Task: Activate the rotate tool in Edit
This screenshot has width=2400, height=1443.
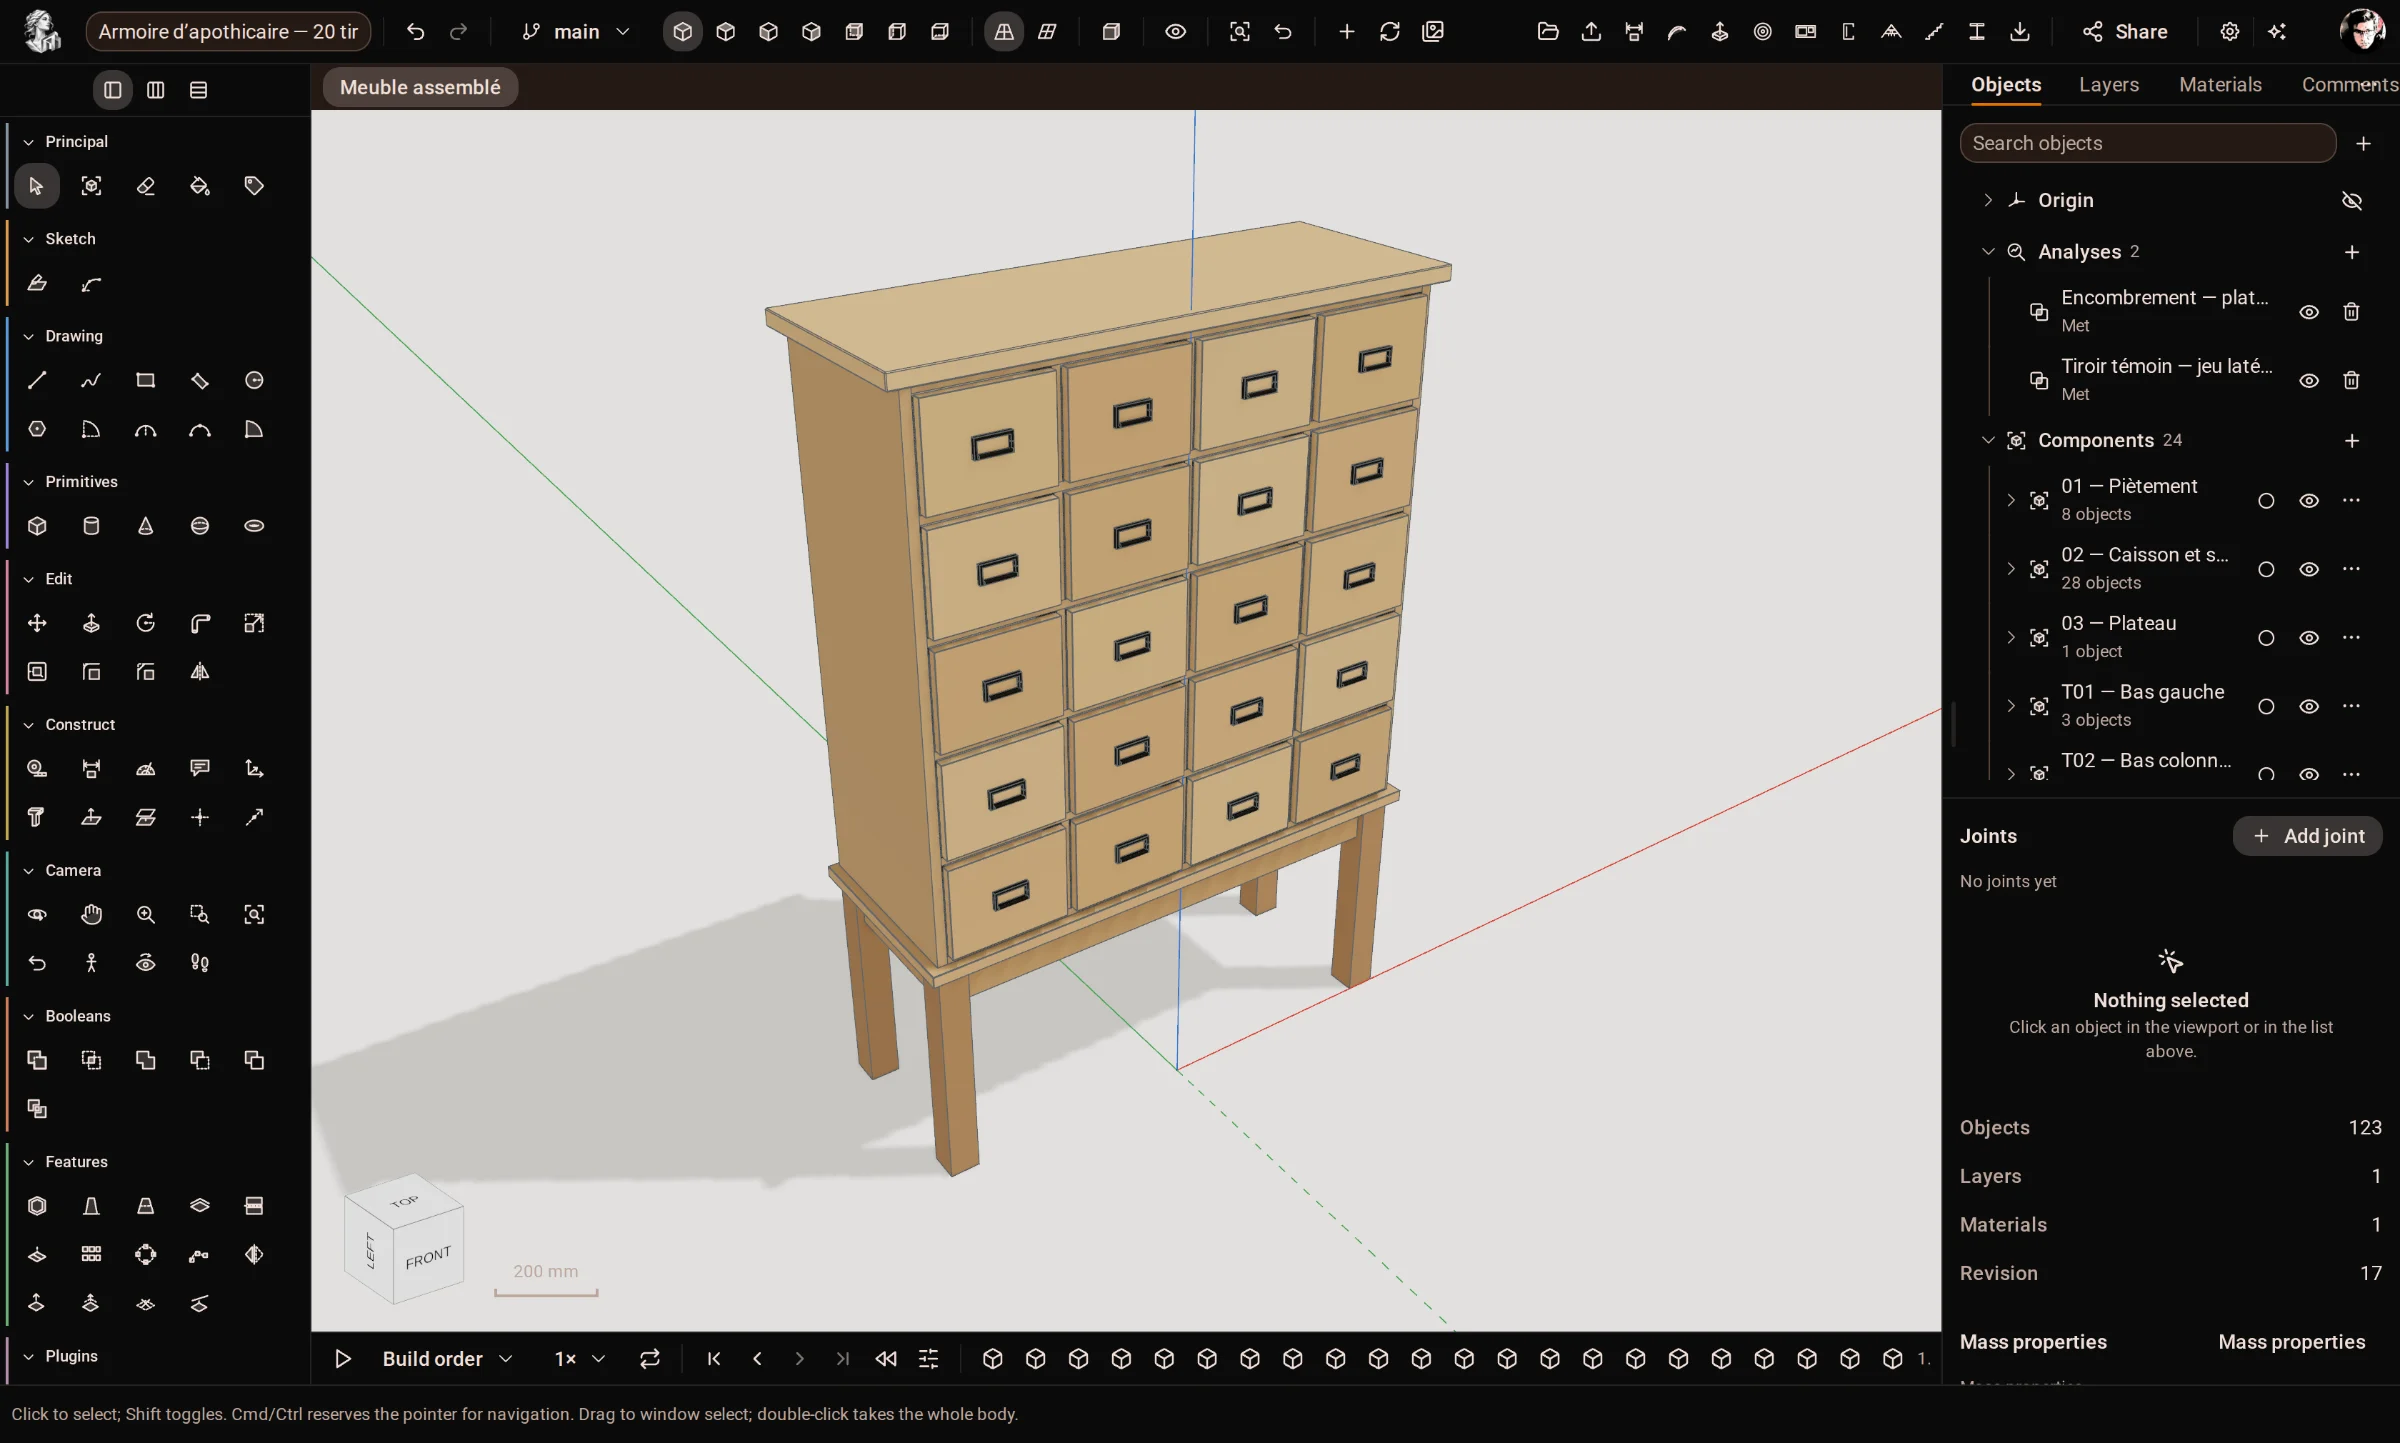Action: [145, 623]
